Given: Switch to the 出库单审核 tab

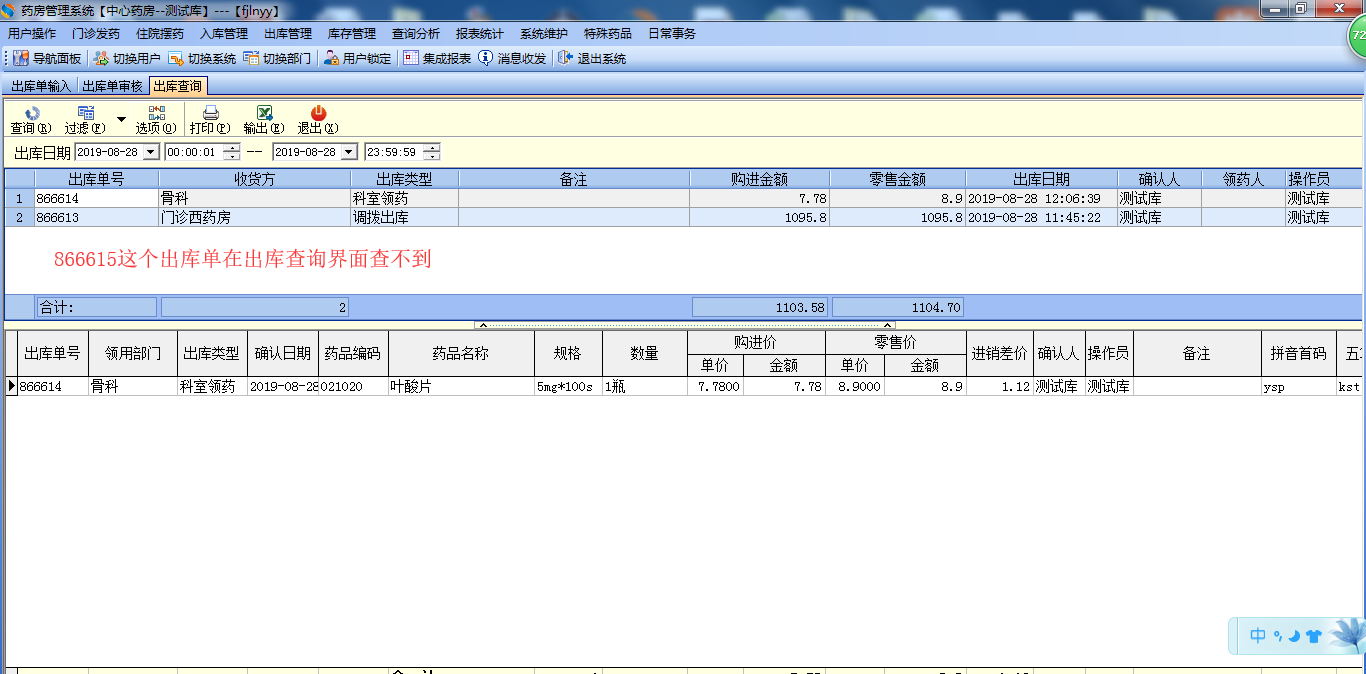Looking at the screenshot, I should pyautogui.click(x=112, y=87).
